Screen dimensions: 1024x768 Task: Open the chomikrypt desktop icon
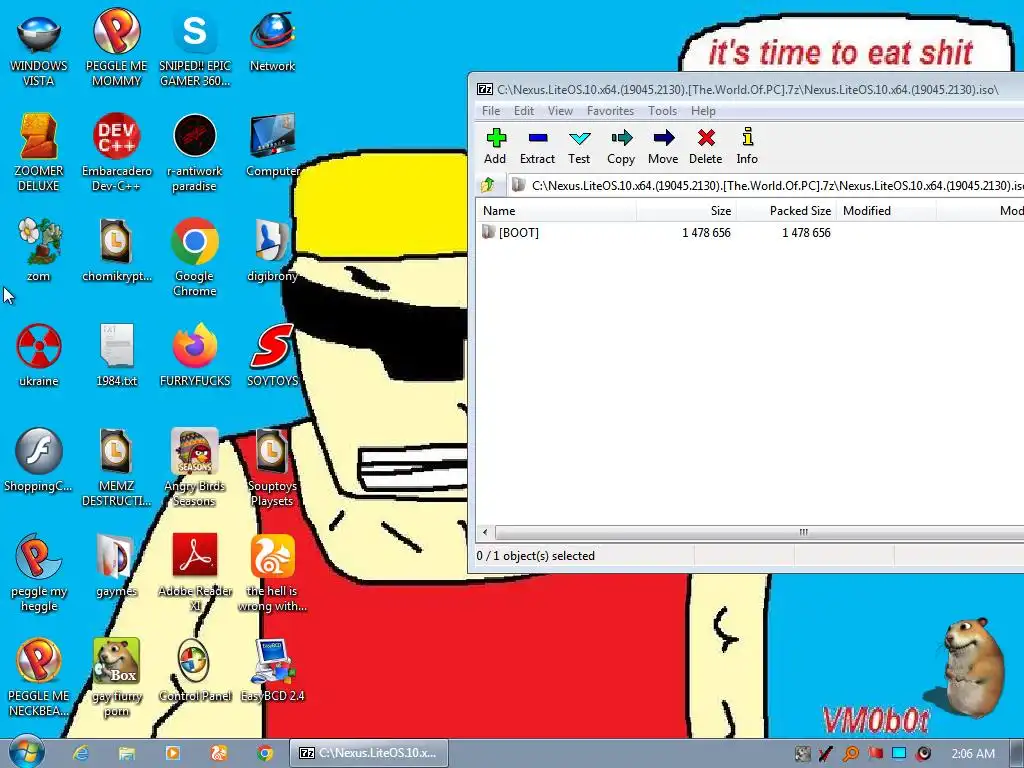(116, 251)
